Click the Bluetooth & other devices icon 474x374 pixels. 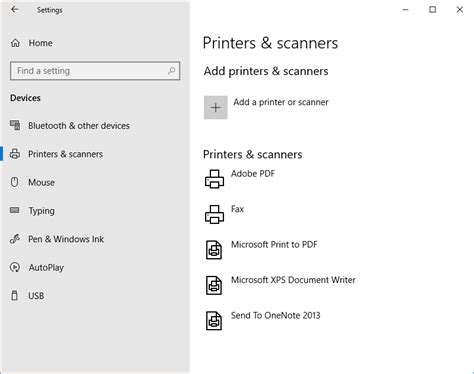[15, 125]
